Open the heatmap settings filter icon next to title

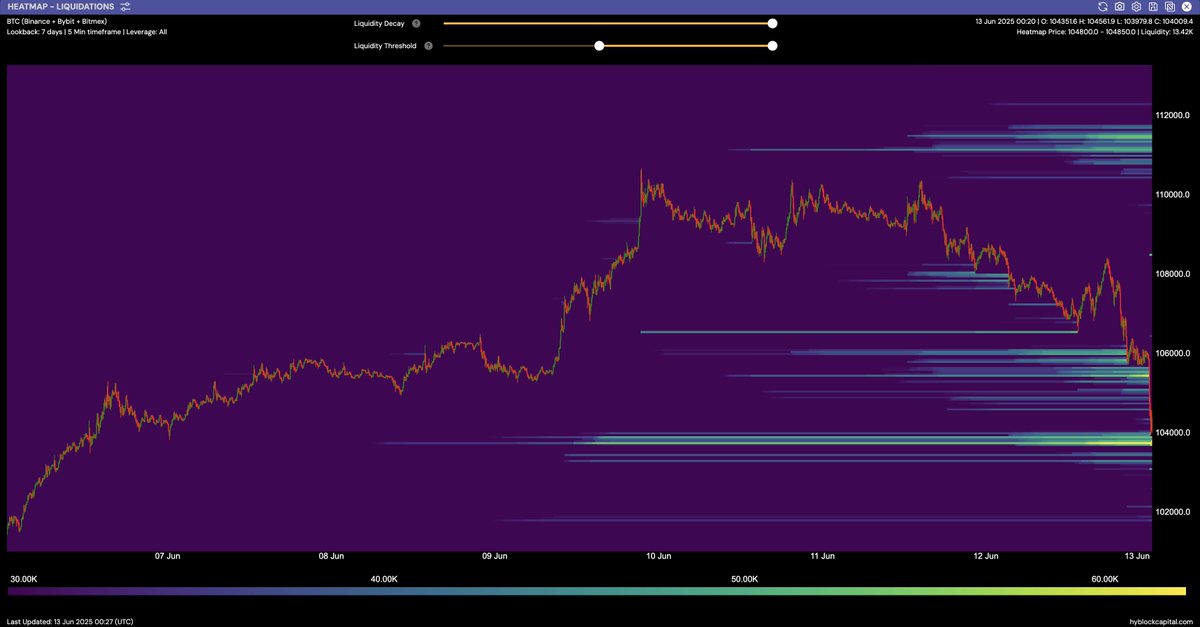[x=125, y=6]
